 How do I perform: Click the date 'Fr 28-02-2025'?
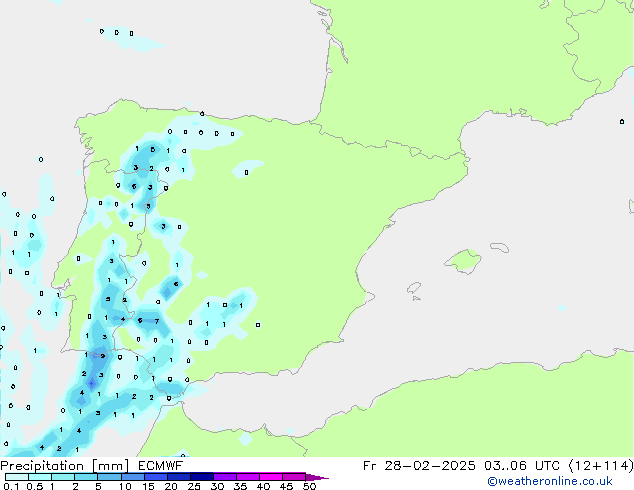[x=419, y=466]
